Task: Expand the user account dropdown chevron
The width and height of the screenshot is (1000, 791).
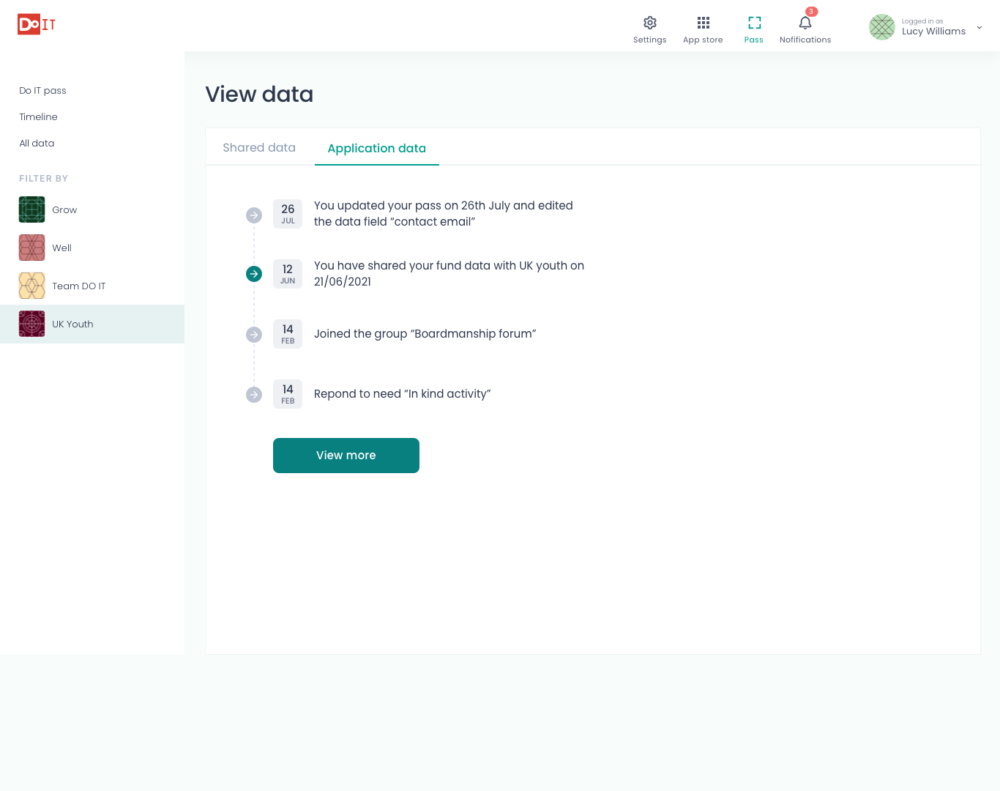Action: click(x=979, y=28)
